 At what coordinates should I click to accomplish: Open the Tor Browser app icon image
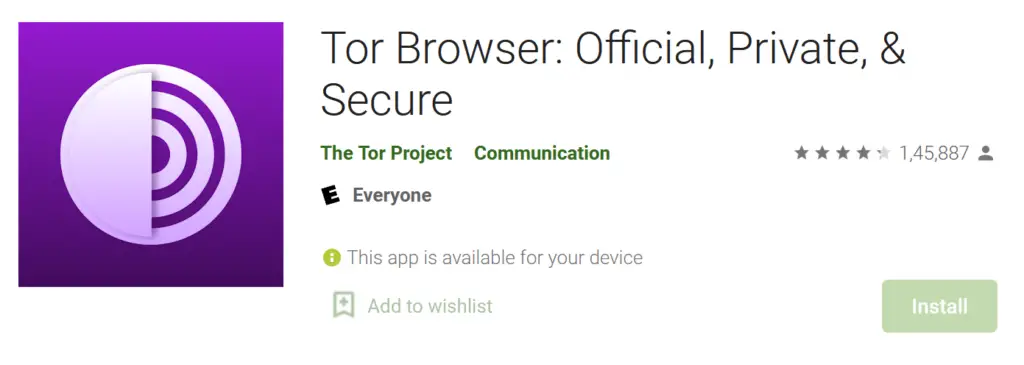151,154
